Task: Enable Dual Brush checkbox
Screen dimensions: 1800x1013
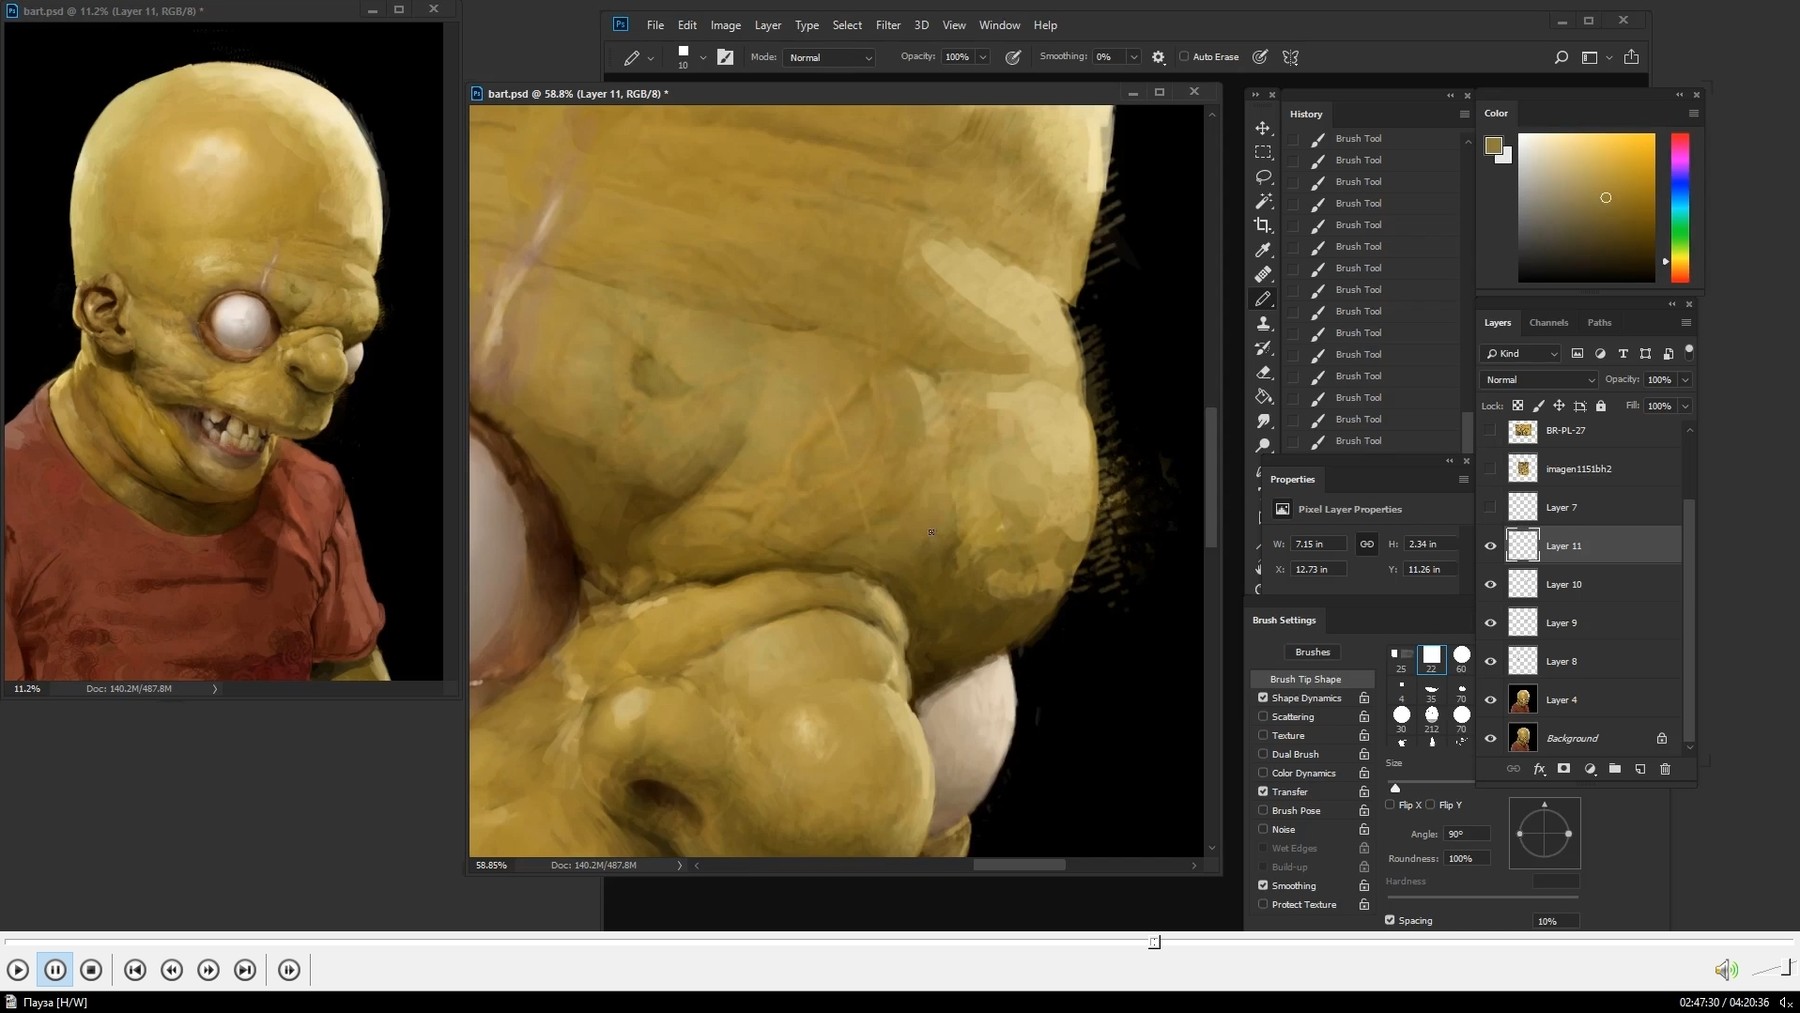Action: [1263, 754]
